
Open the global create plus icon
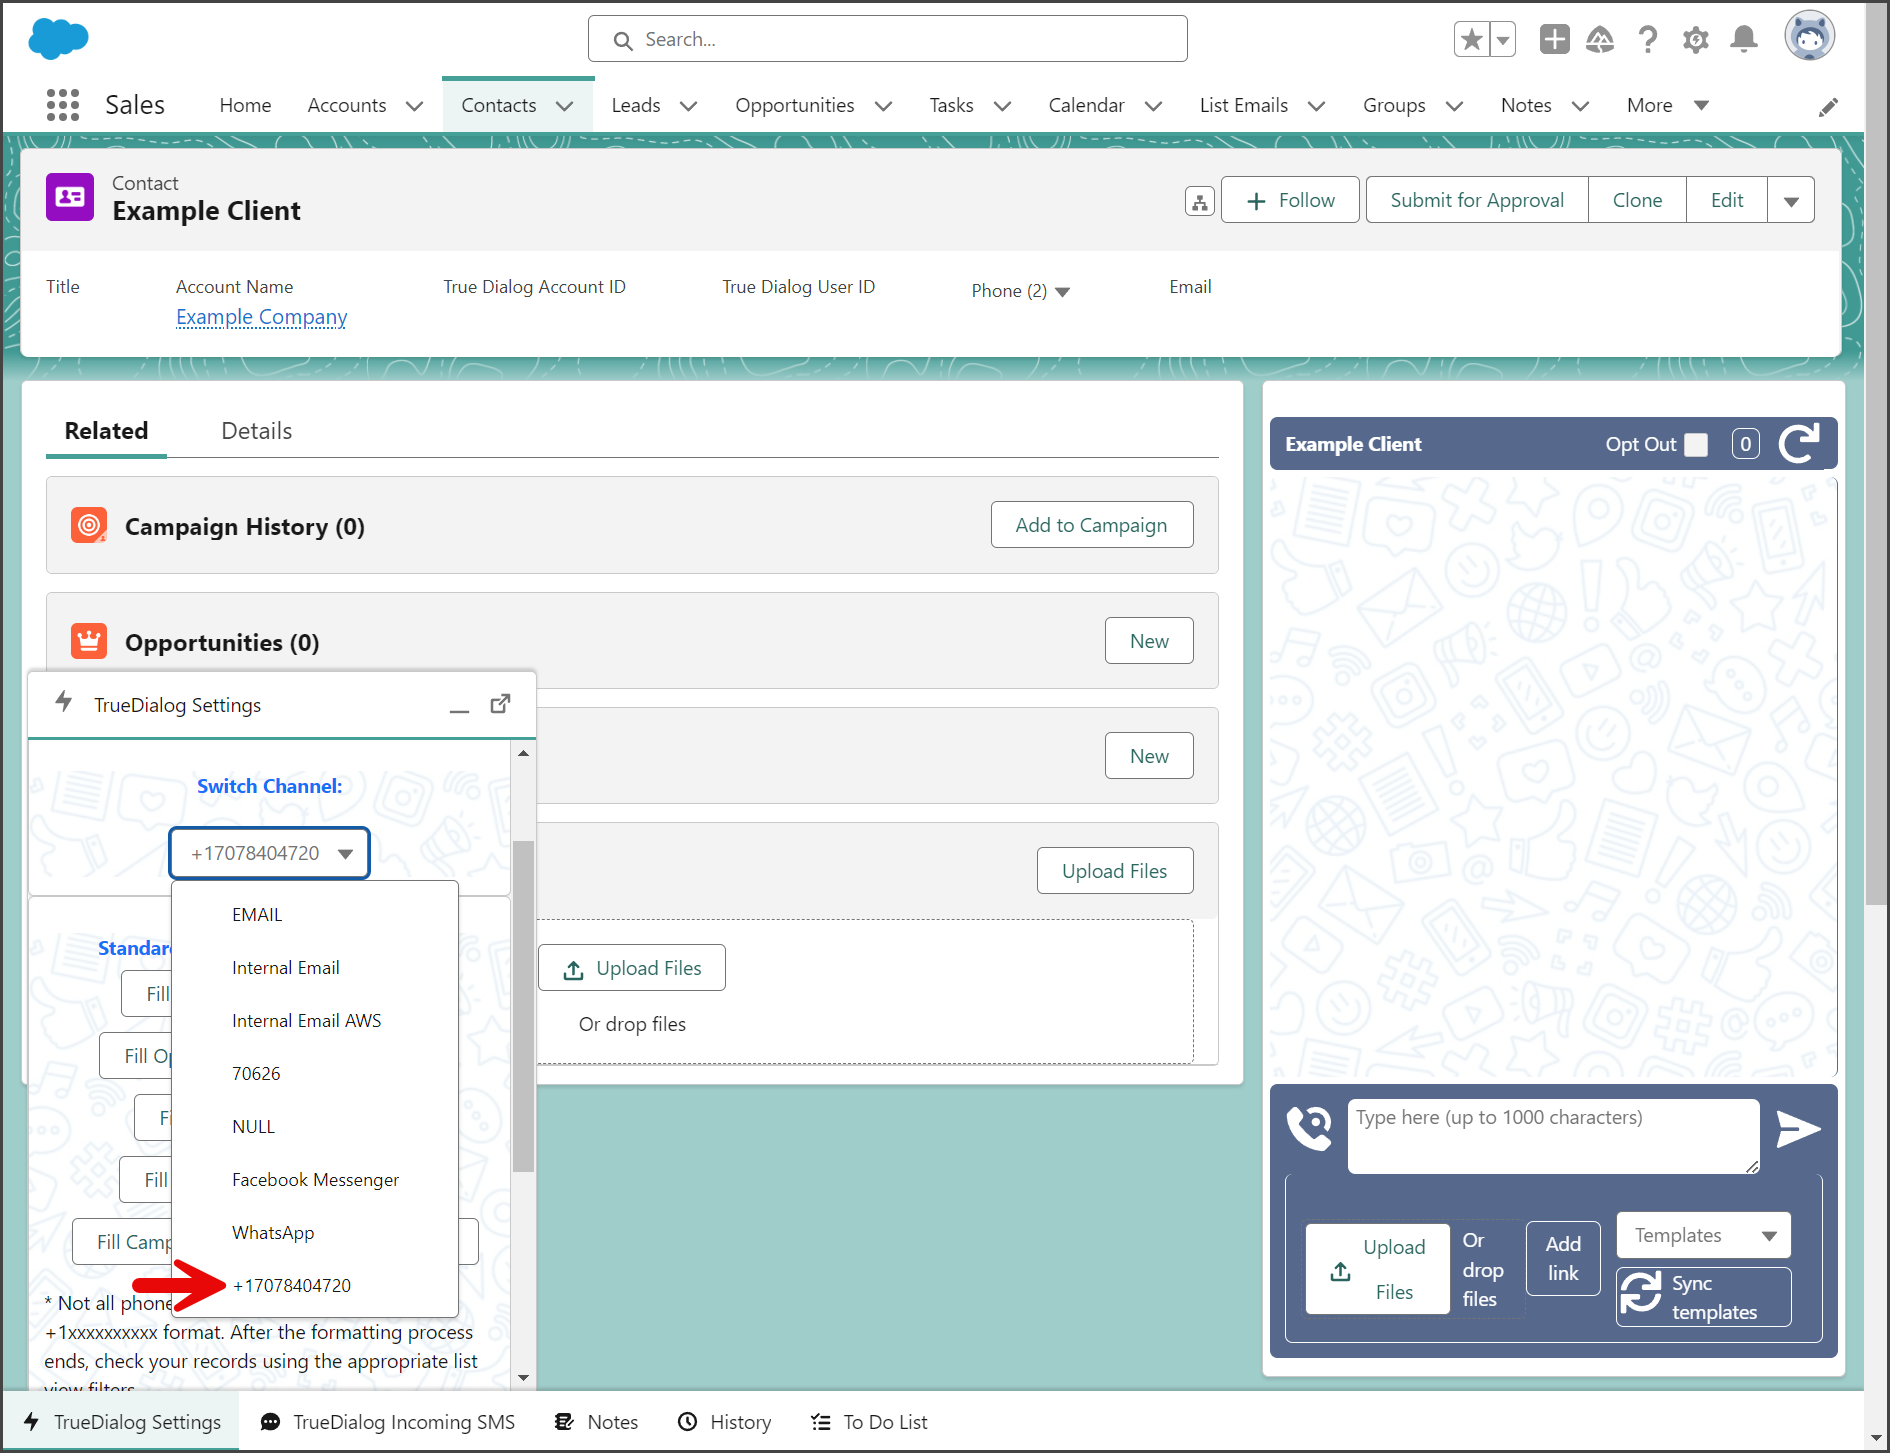(1554, 39)
